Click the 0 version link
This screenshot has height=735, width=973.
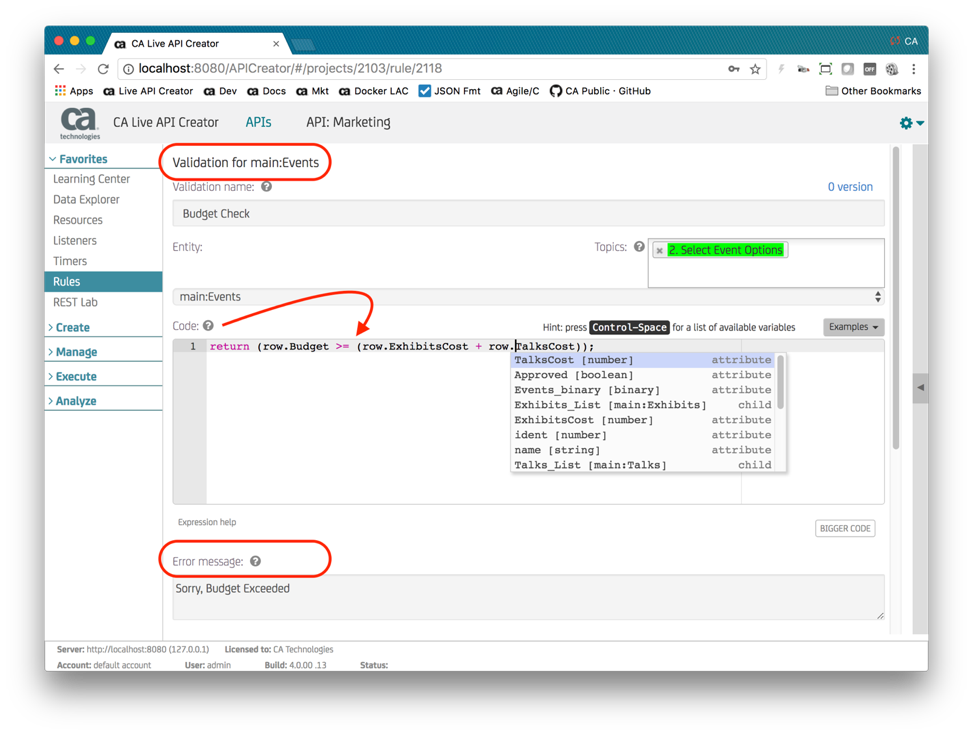click(x=850, y=187)
